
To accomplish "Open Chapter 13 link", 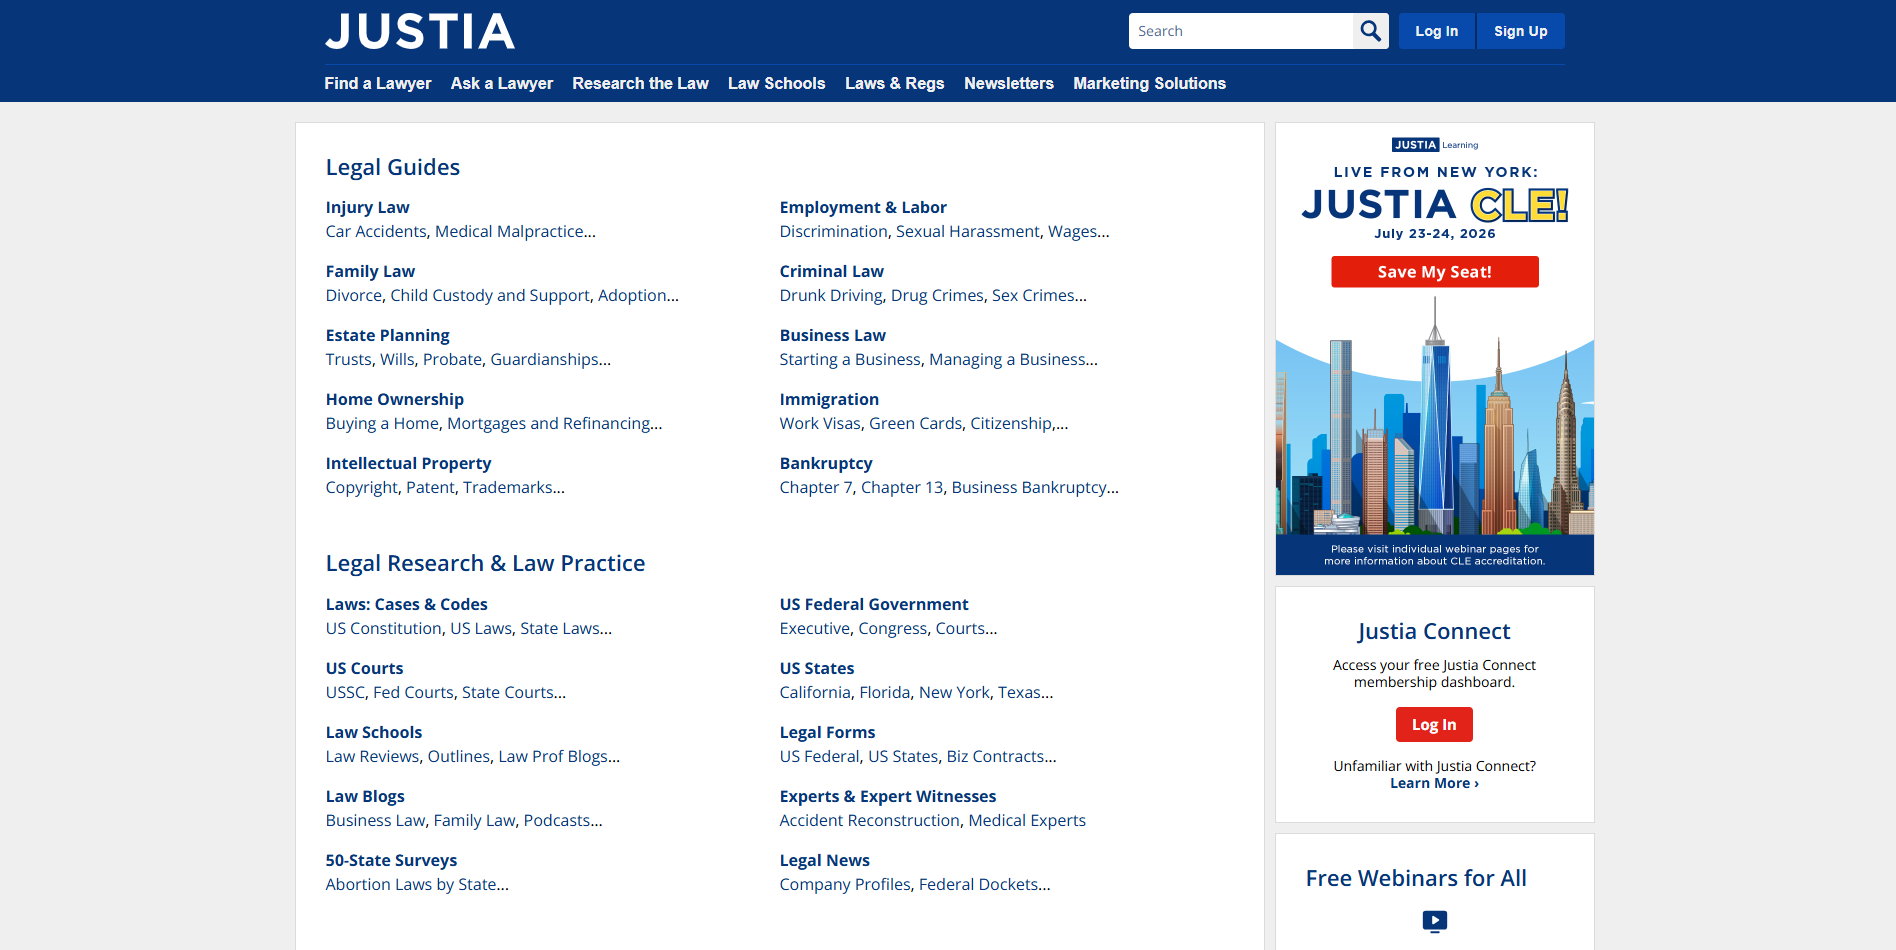I will tap(902, 487).
